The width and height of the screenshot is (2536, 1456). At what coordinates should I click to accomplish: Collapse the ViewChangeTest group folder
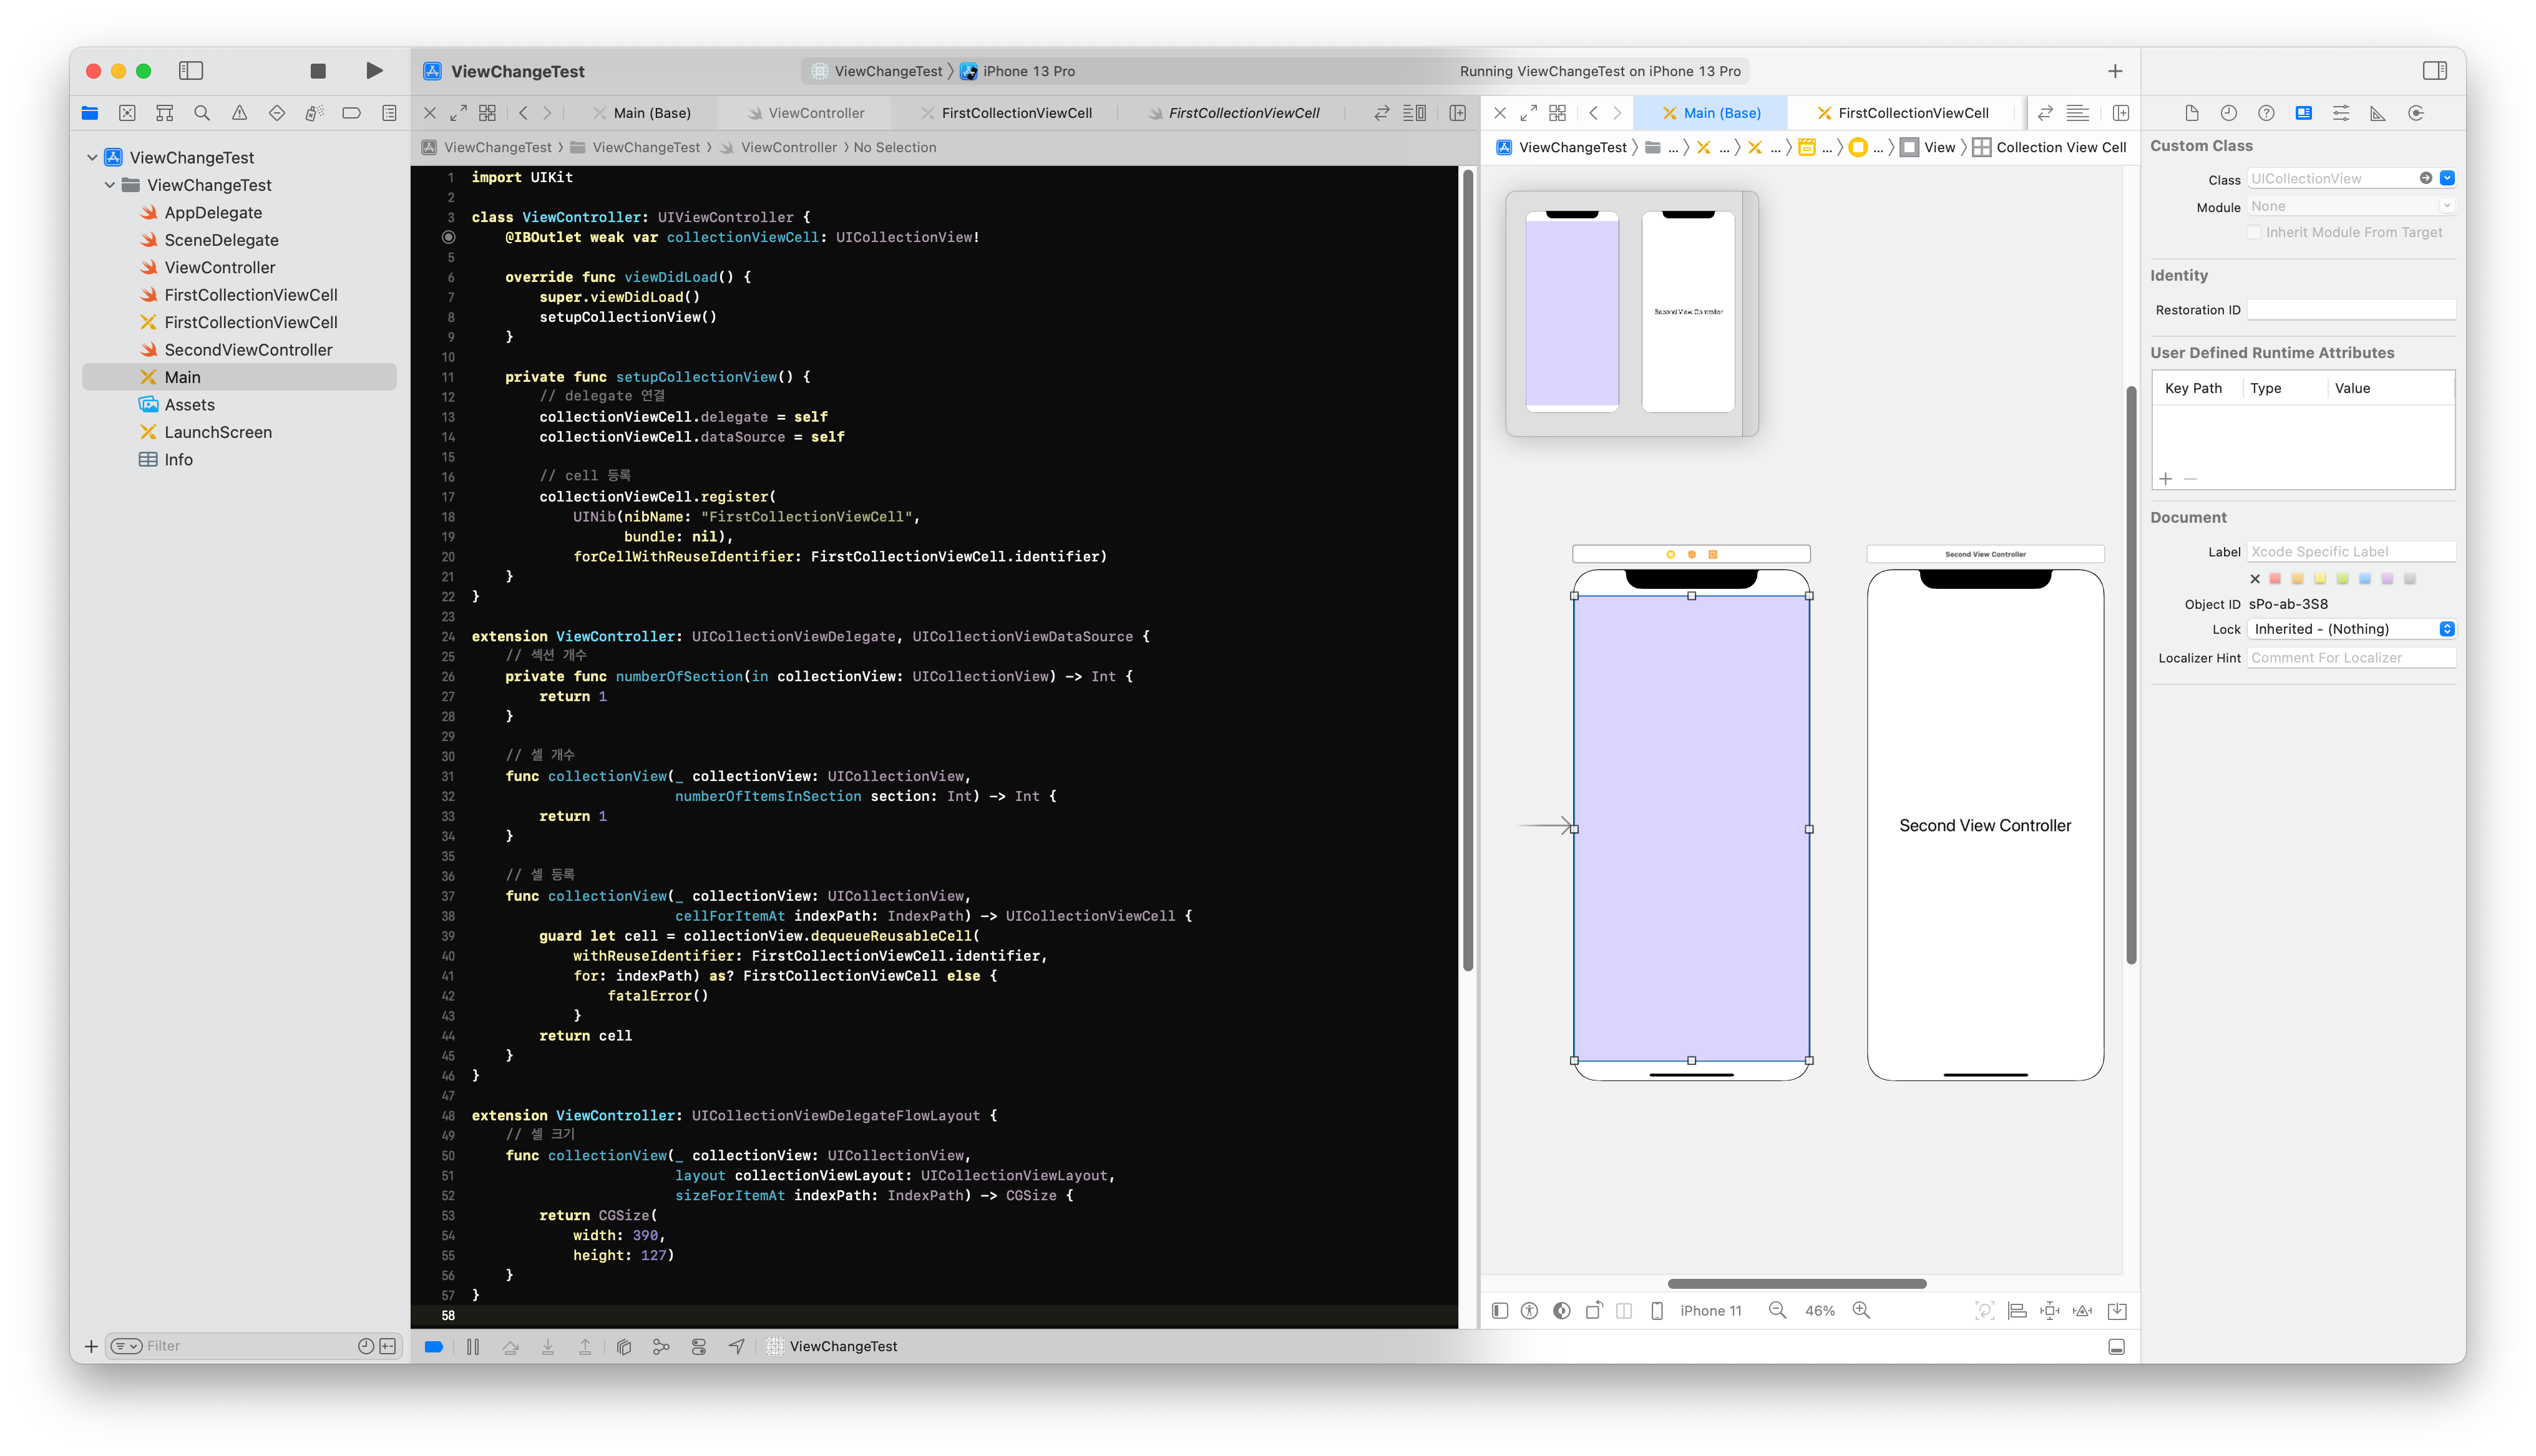tap(110, 185)
